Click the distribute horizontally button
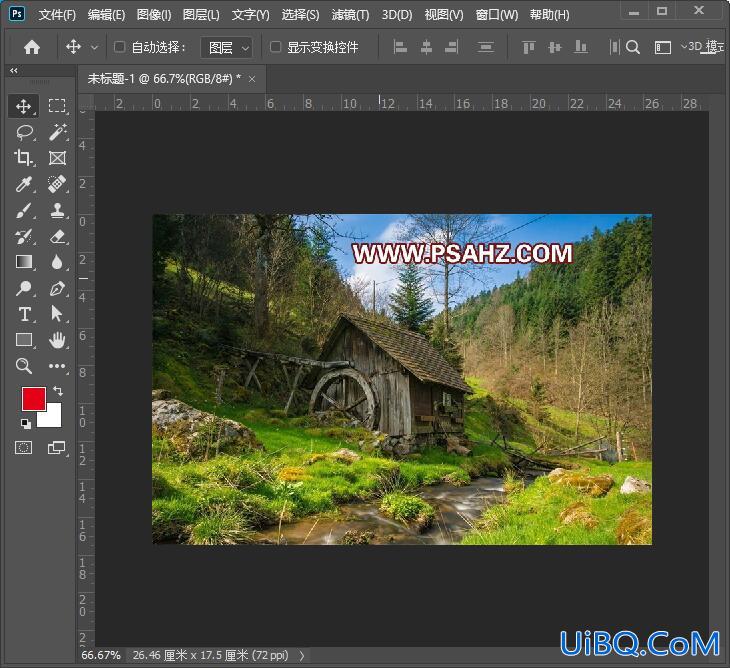The width and height of the screenshot is (730, 668). tap(615, 47)
